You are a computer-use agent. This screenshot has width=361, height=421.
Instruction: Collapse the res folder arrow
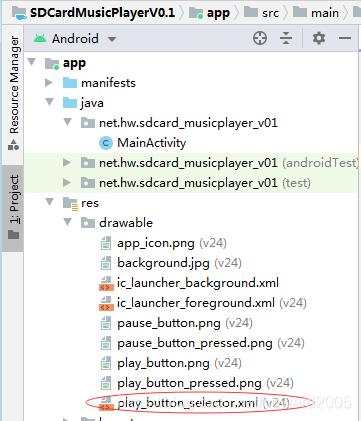pyautogui.click(x=50, y=202)
